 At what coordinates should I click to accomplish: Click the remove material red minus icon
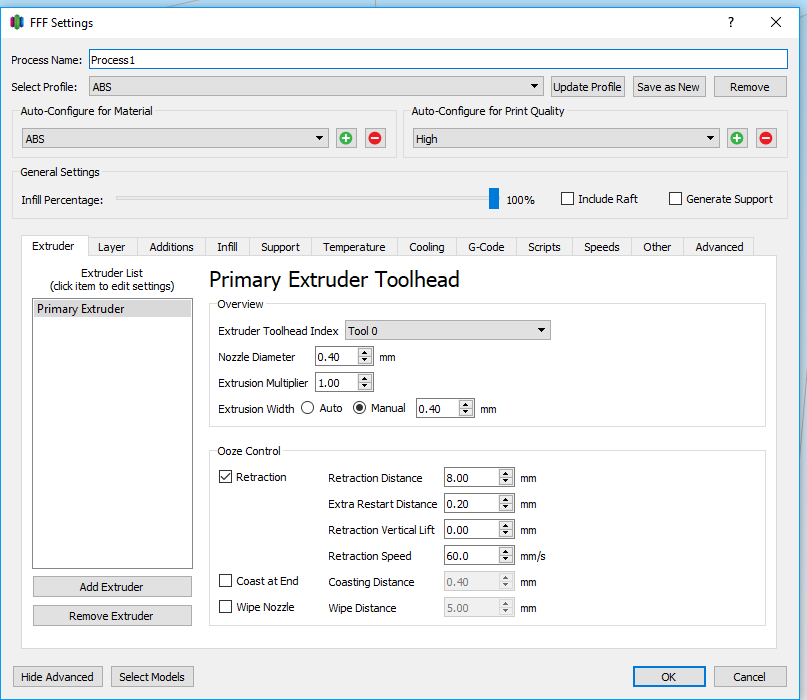pyautogui.click(x=375, y=138)
